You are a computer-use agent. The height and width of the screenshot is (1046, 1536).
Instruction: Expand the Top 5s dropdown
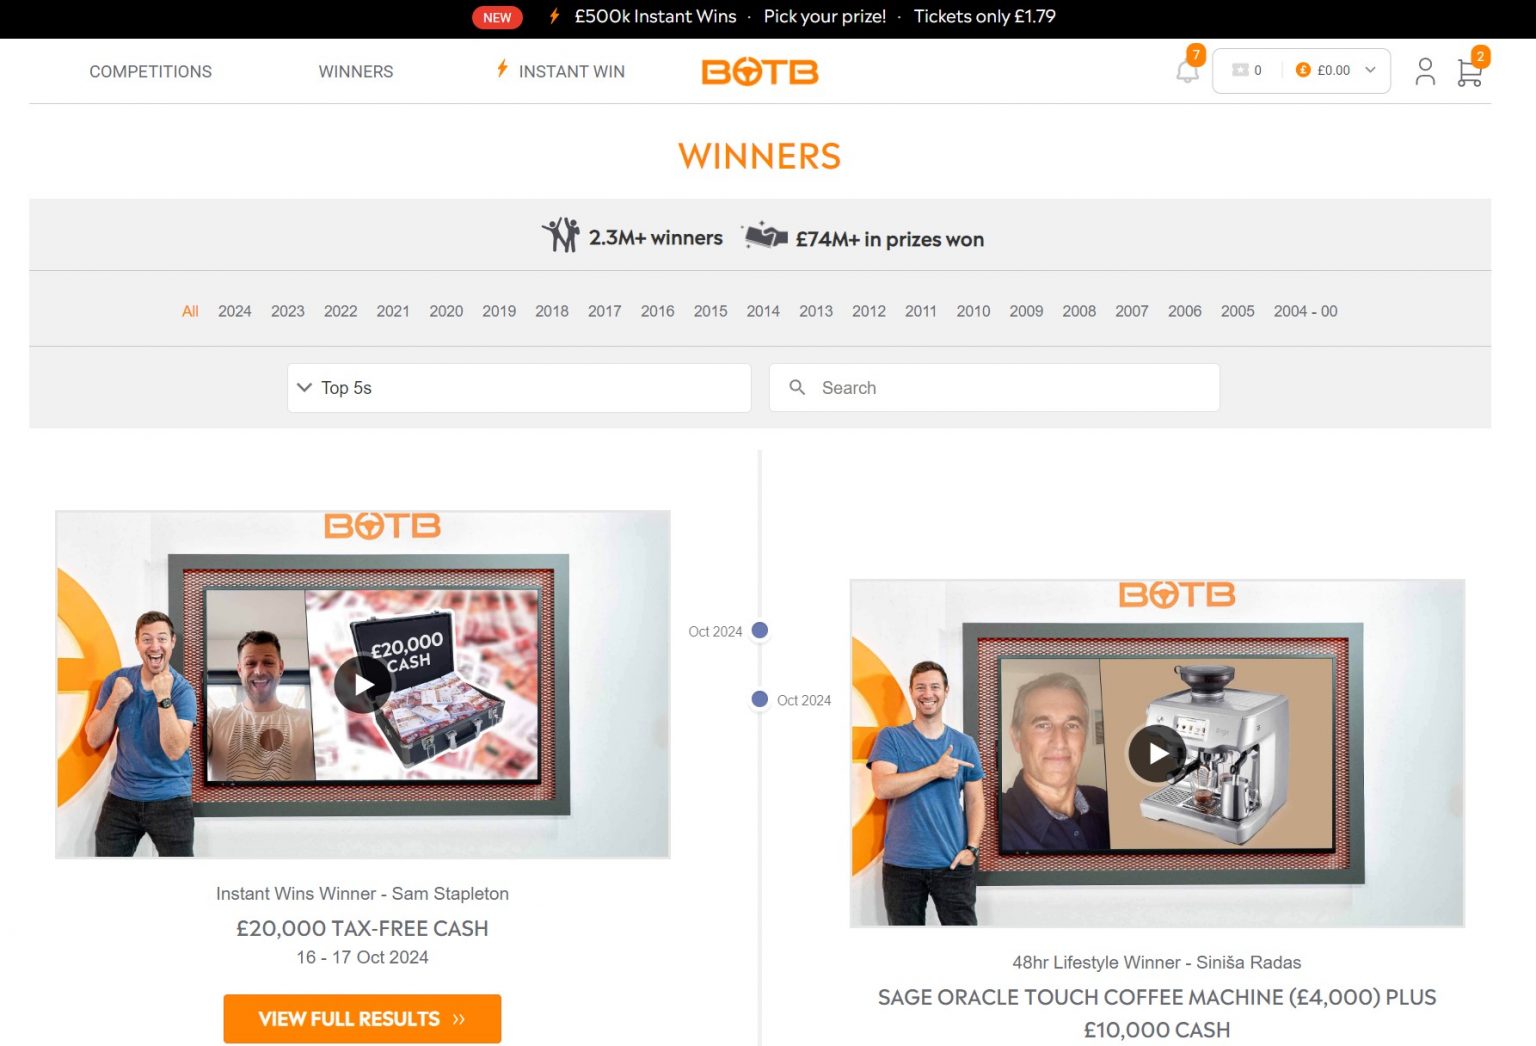[518, 388]
